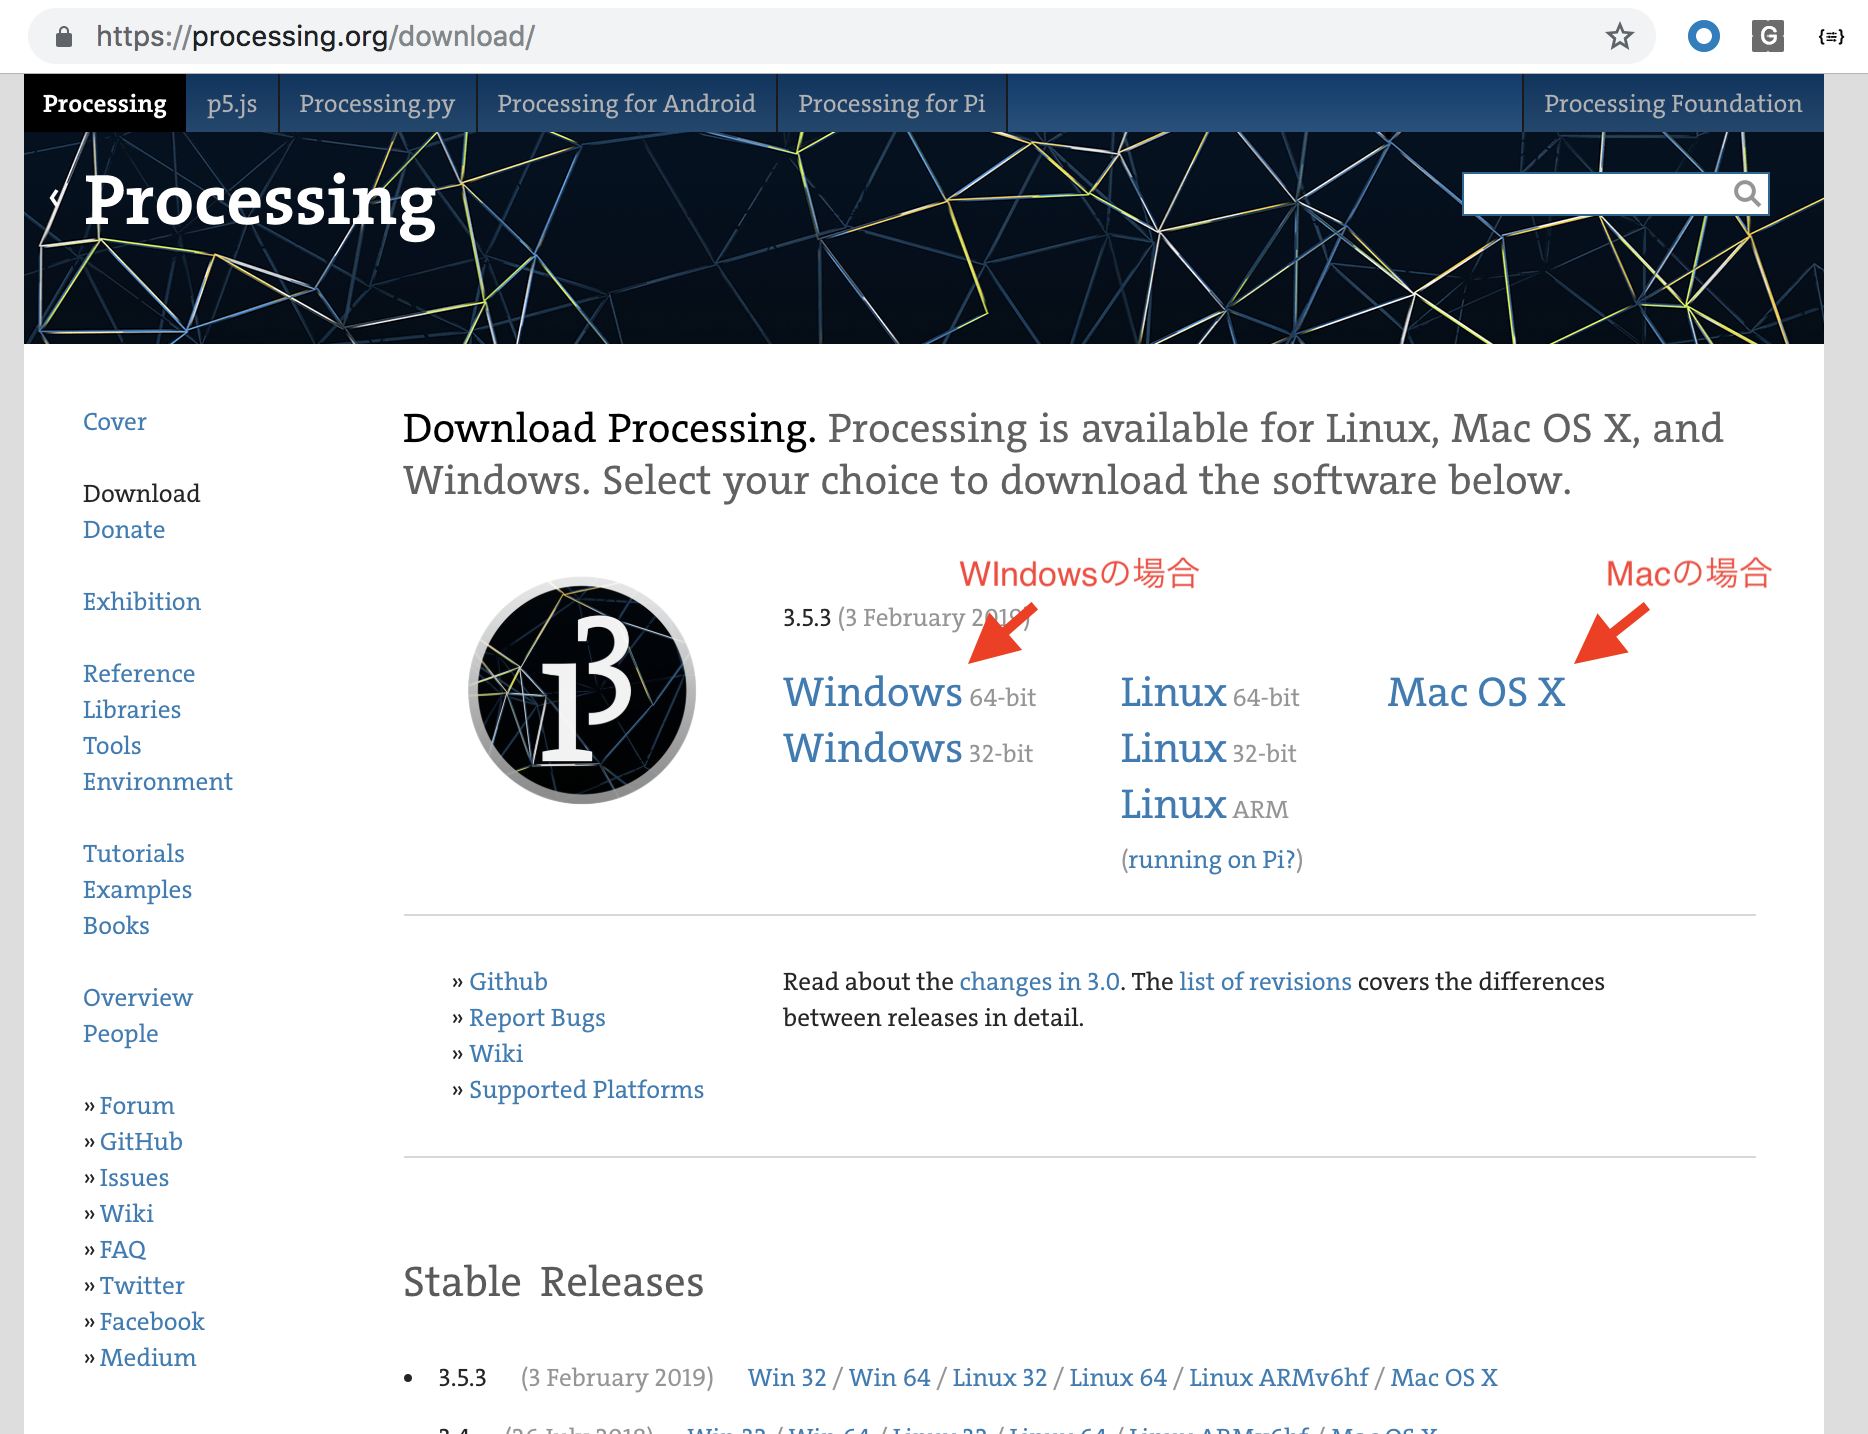Open the Tutorials sidebar link

click(134, 854)
